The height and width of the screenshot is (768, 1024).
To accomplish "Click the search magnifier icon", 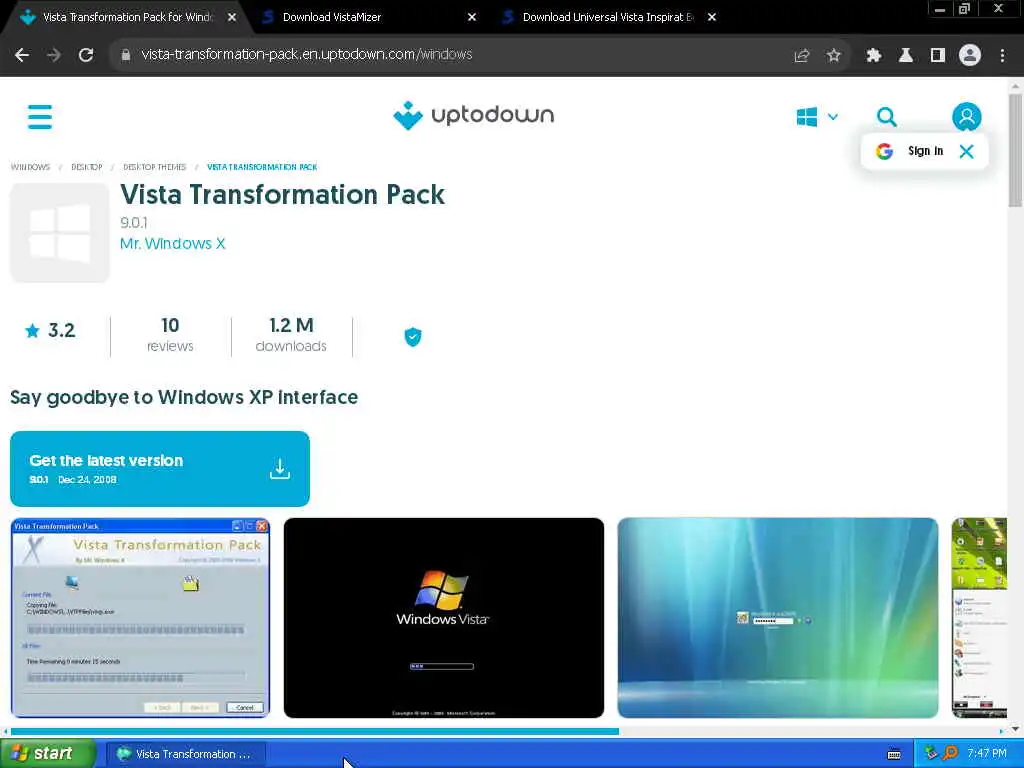I will [886, 117].
